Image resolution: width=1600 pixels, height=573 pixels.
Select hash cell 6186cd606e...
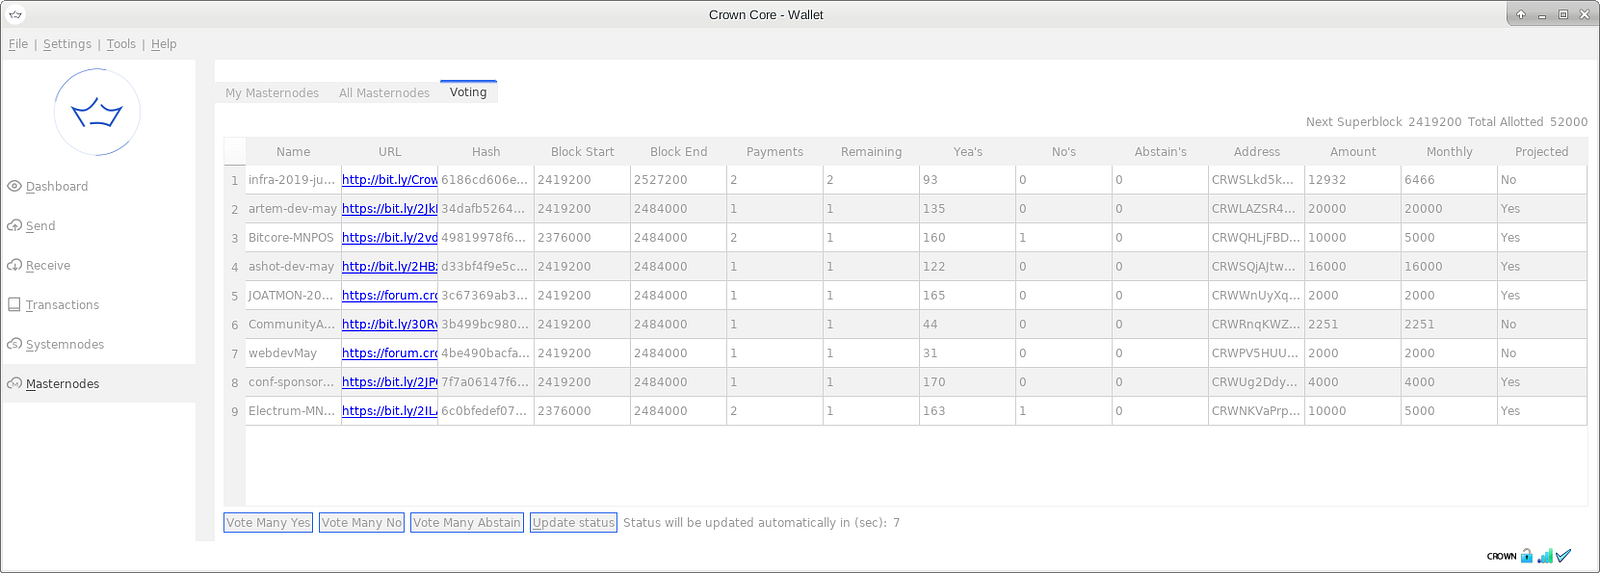pos(486,180)
